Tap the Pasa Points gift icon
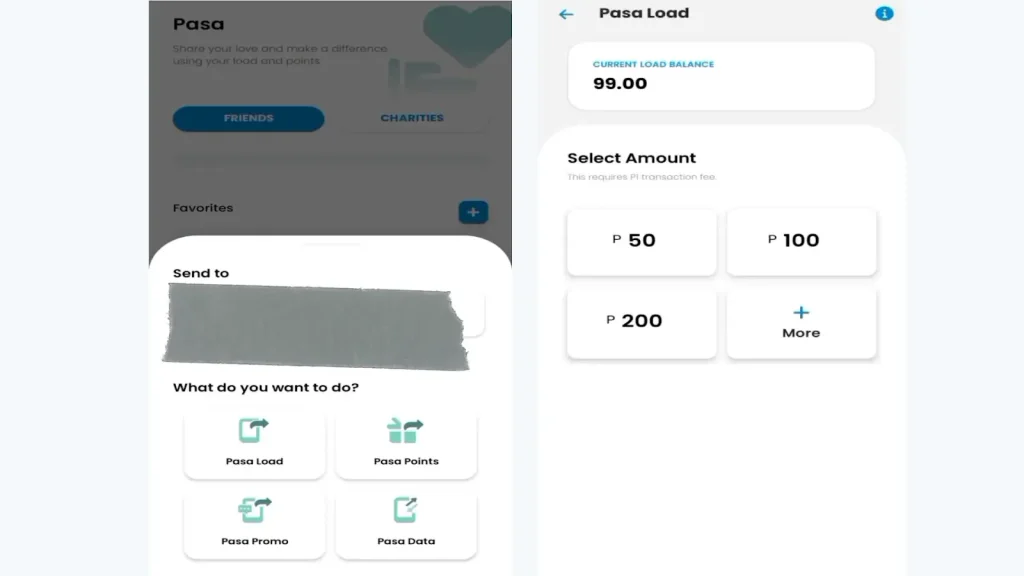This screenshot has width=1024, height=576. (405, 430)
